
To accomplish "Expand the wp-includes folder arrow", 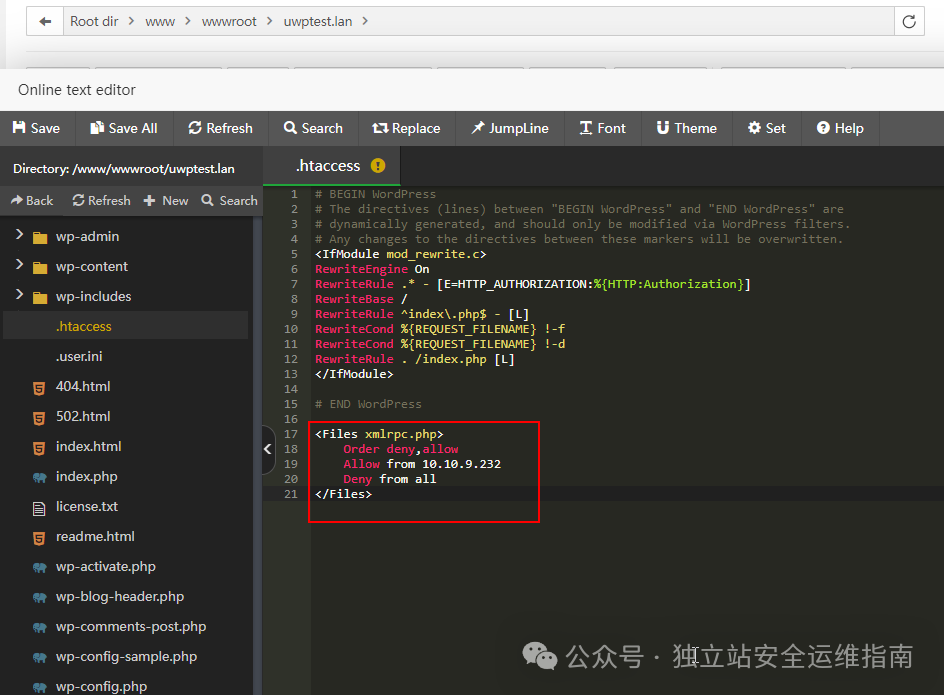I will [19, 295].
